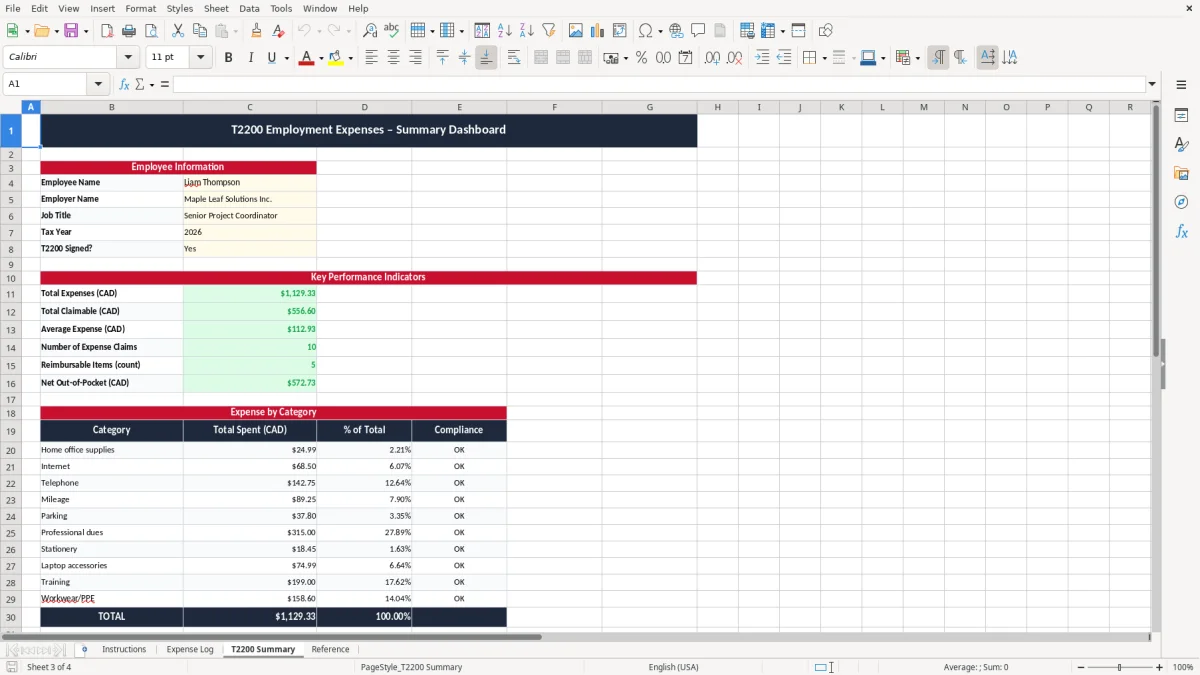Apply yellow background color swatch

(336, 58)
